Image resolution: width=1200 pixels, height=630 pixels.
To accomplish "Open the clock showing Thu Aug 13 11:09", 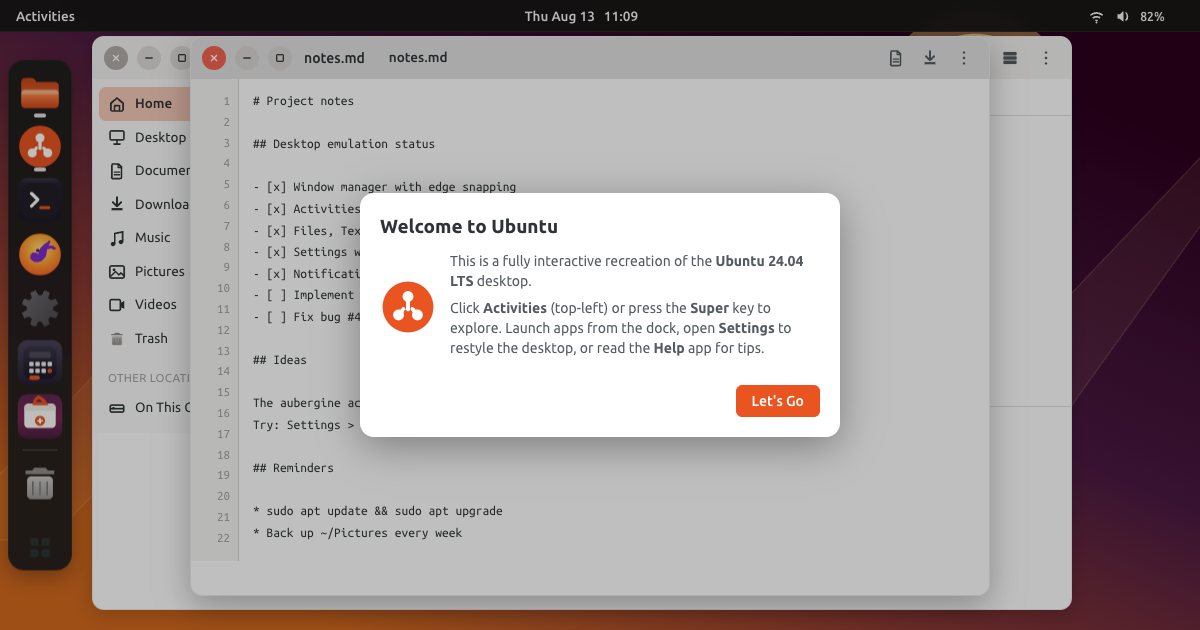I will [x=581, y=16].
